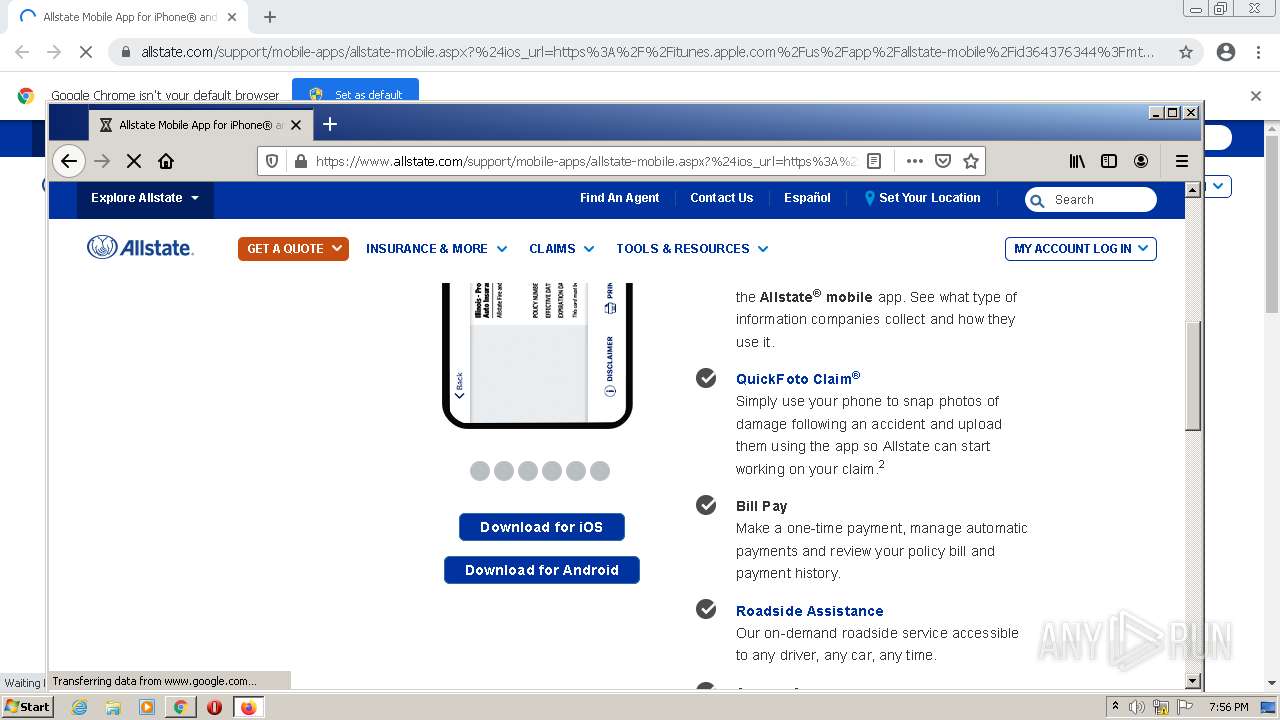Open Opera from the taskbar
This screenshot has width=1280, height=720.
click(214, 707)
